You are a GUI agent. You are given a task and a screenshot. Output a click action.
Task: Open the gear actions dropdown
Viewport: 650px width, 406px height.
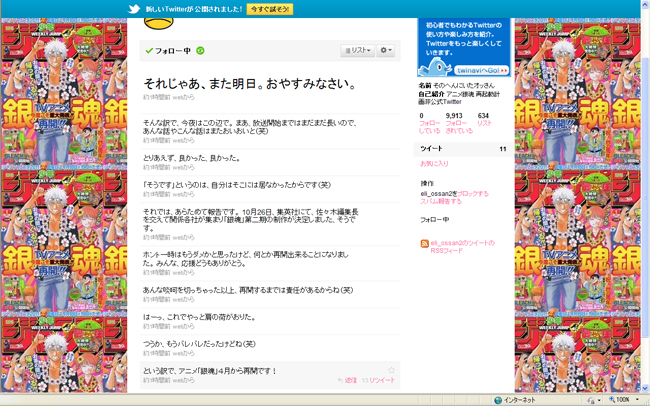(x=386, y=50)
